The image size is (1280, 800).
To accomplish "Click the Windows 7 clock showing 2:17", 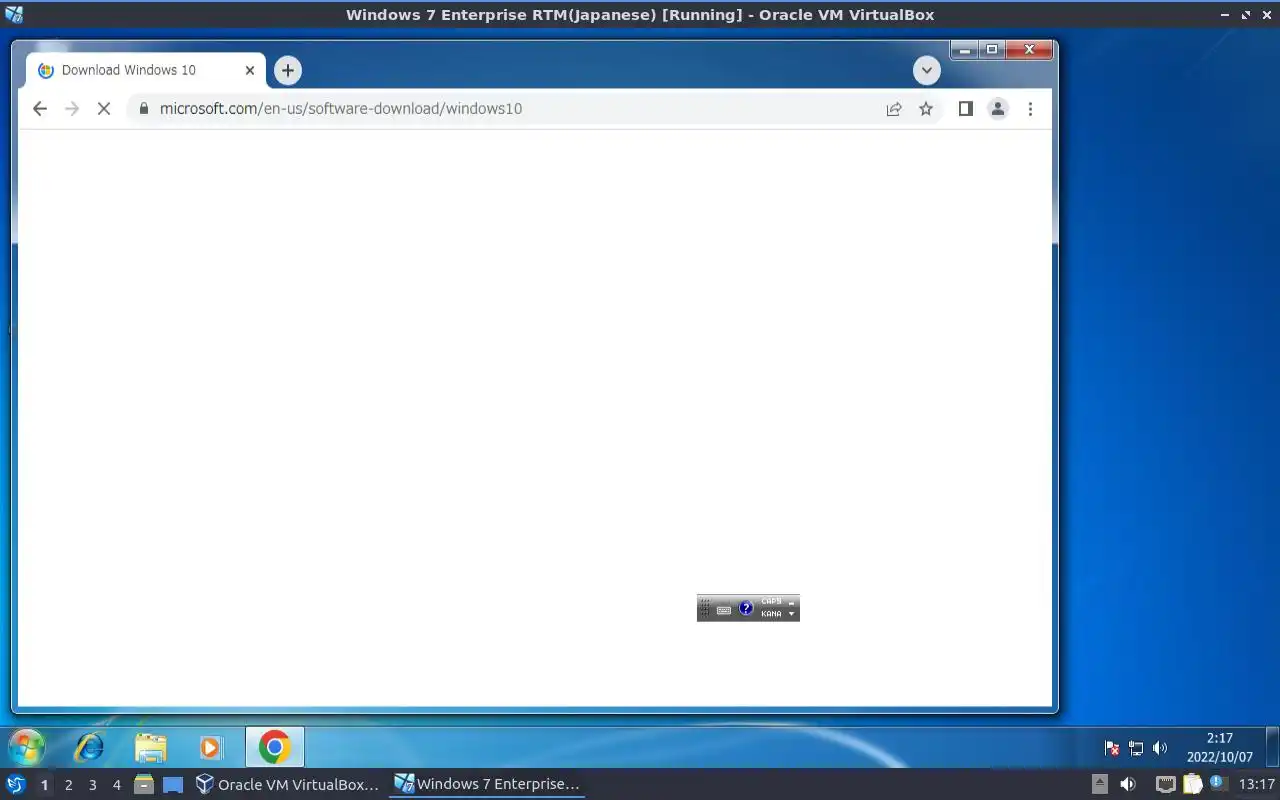I will [x=1219, y=748].
